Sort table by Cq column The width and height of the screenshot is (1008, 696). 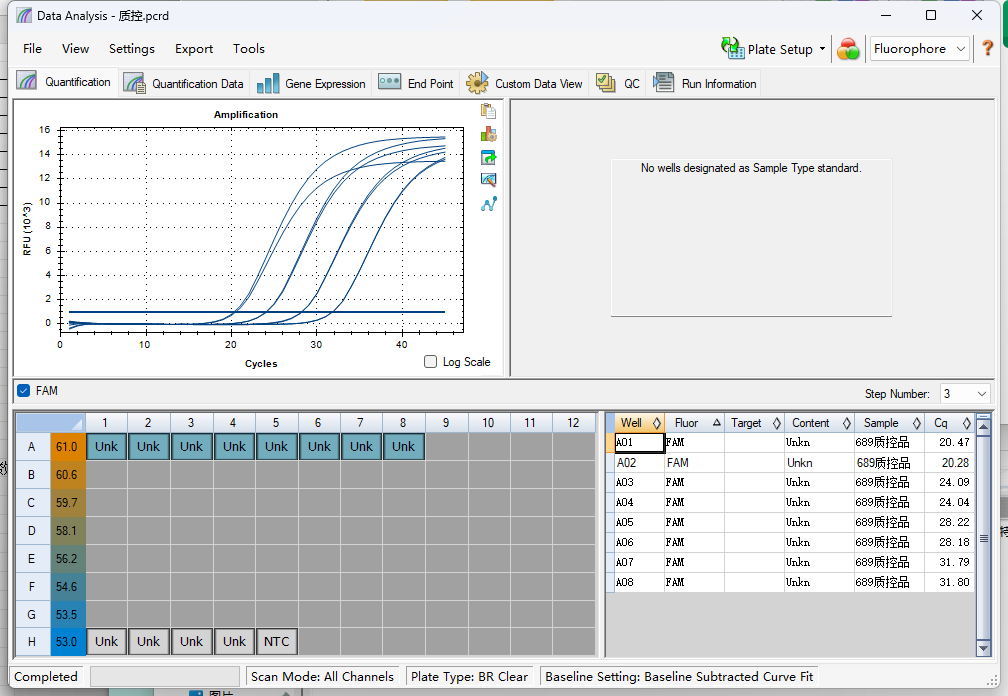point(950,423)
